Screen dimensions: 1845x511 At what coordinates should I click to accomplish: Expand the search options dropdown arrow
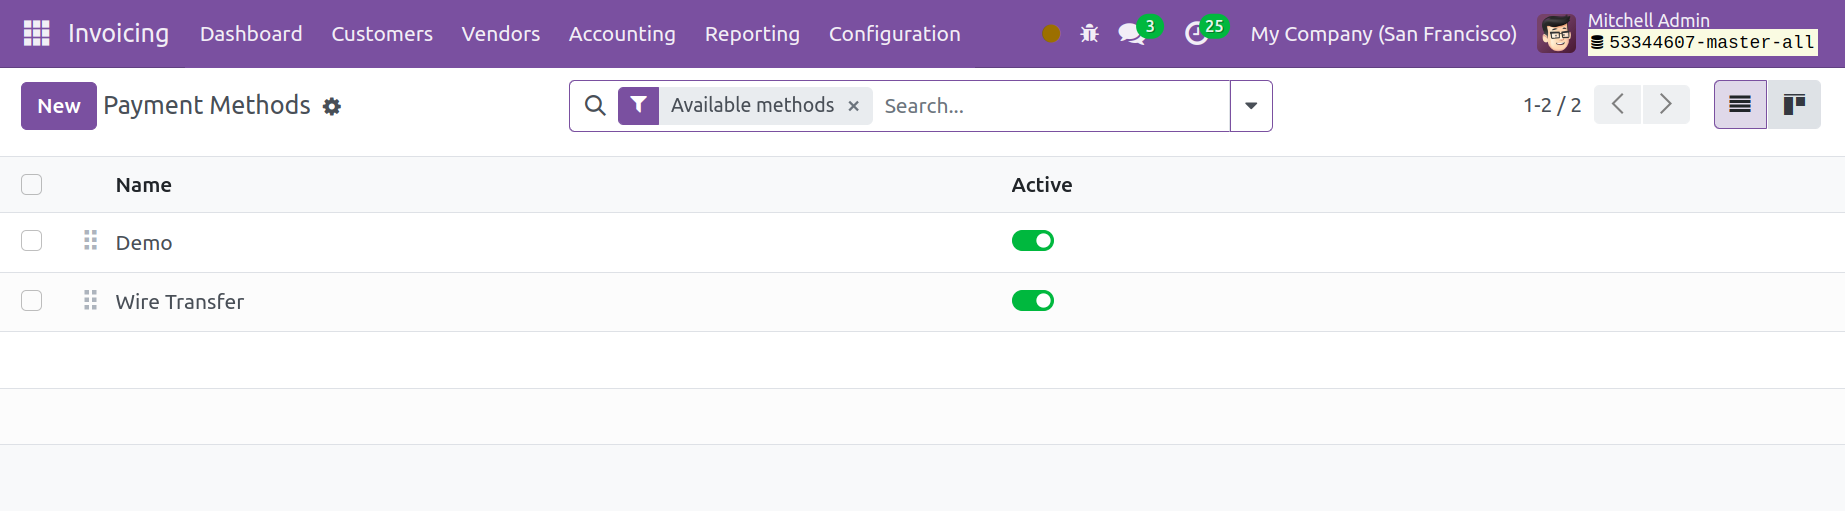point(1251,106)
